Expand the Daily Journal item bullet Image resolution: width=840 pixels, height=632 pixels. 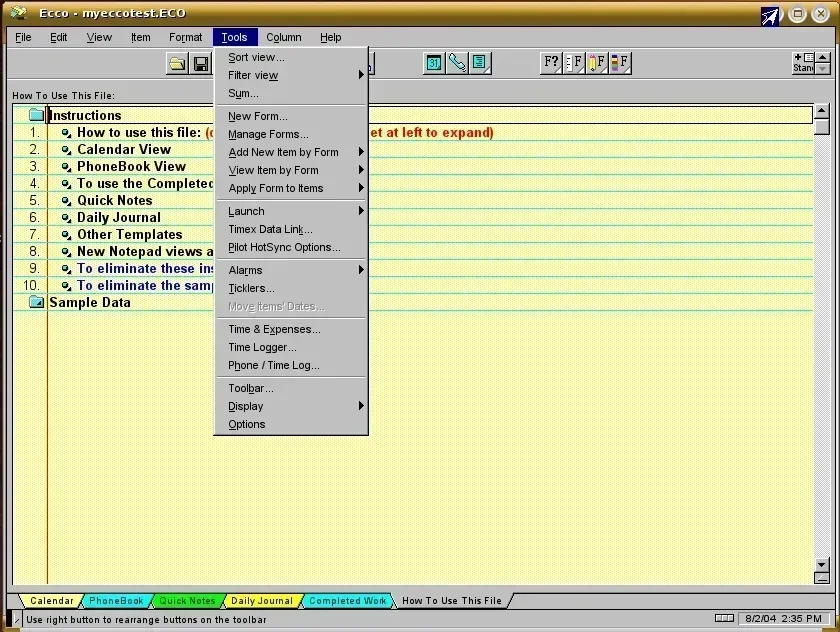point(67,218)
